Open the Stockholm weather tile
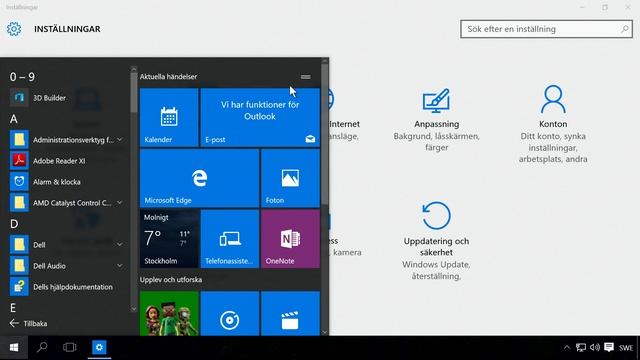Viewport: 640px width, 360px height. point(169,239)
